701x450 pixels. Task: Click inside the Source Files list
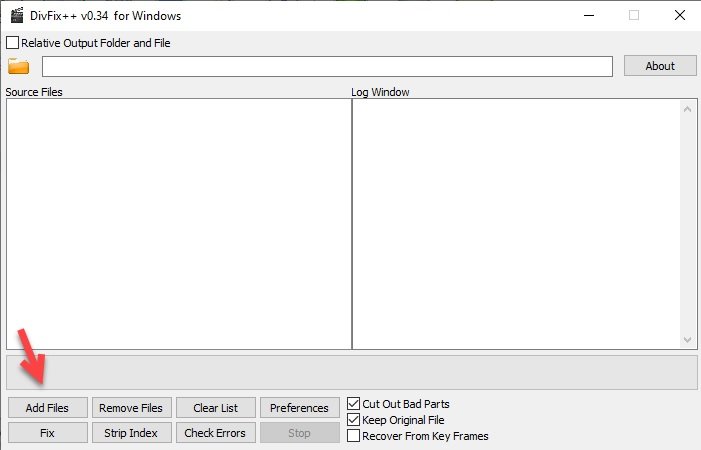[179, 223]
